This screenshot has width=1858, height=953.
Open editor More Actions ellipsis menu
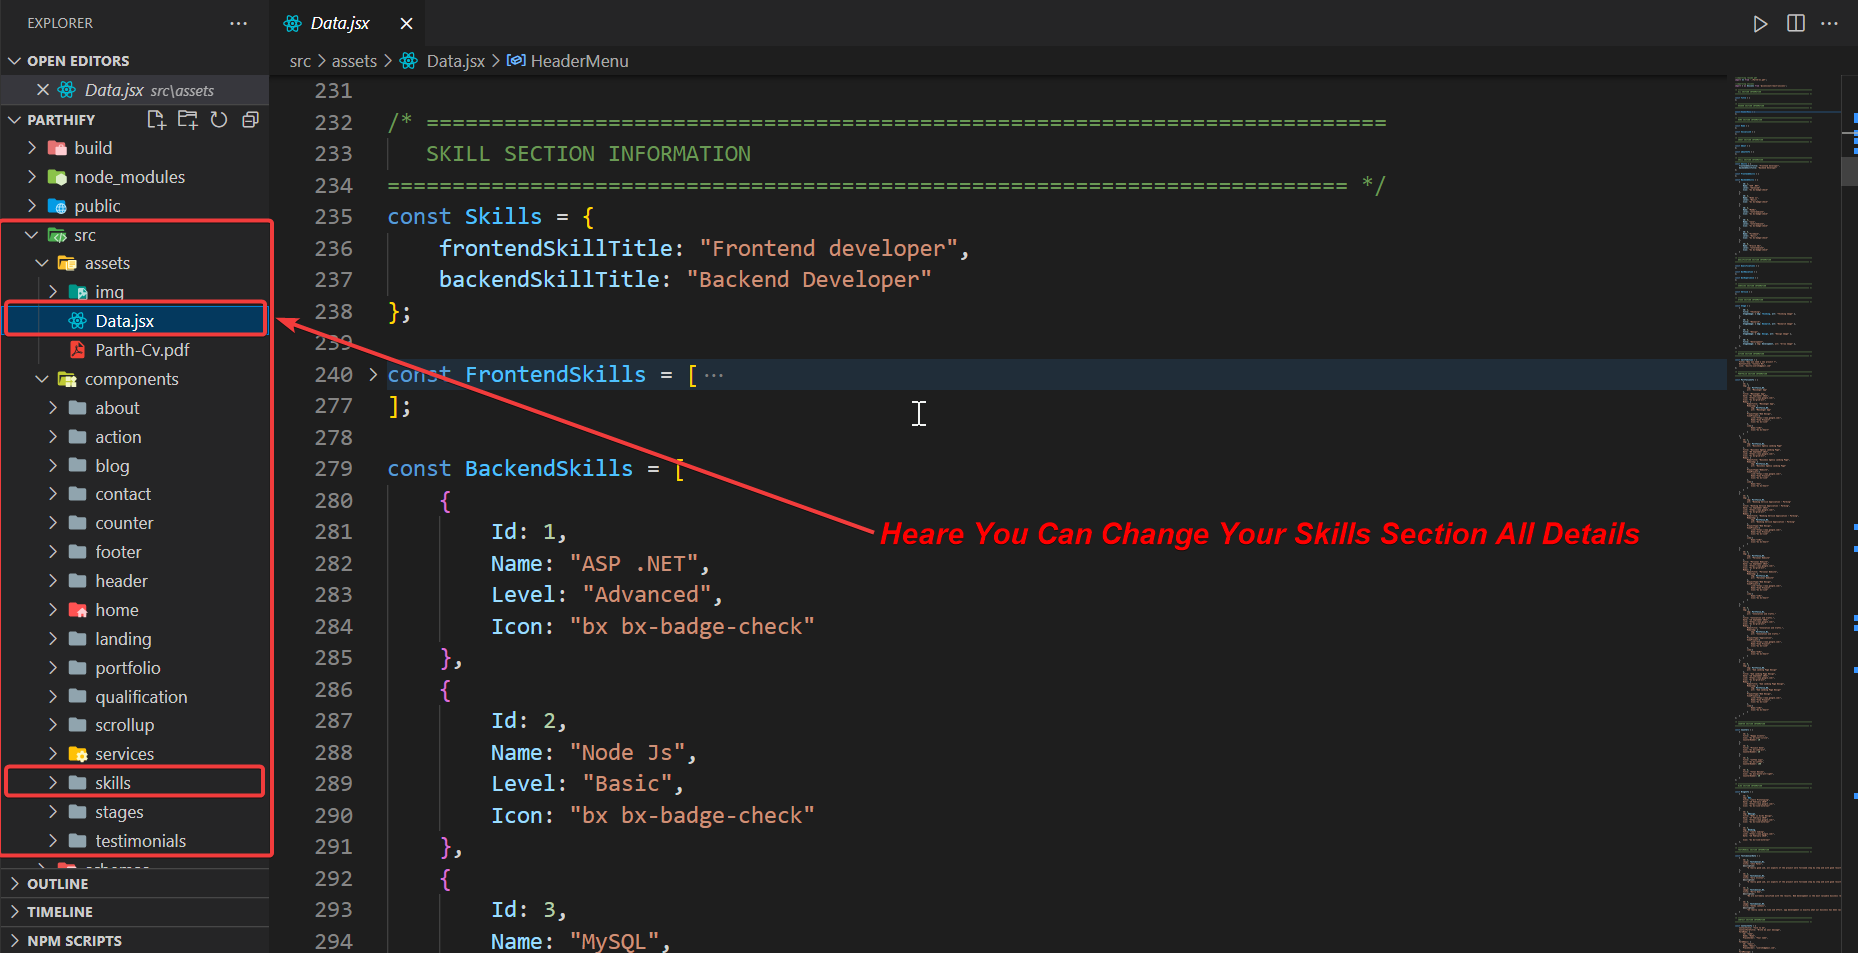pos(1829,24)
